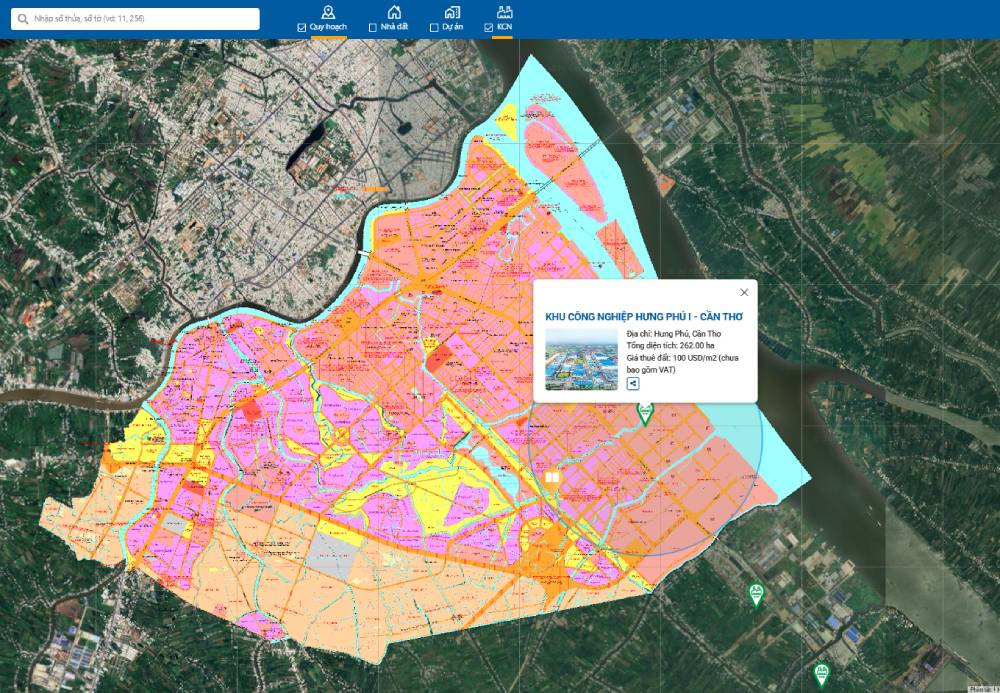This screenshot has width=1000, height=693.
Task: Click the Quy hoạch map pin icon
Action: coord(328,11)
